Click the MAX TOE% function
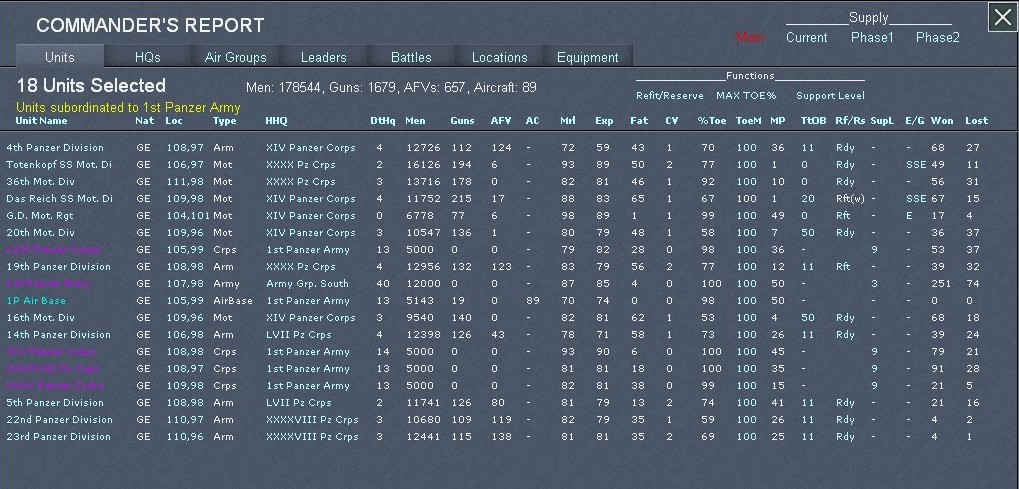Screen dimensions: 1019x489 [745, 96]
